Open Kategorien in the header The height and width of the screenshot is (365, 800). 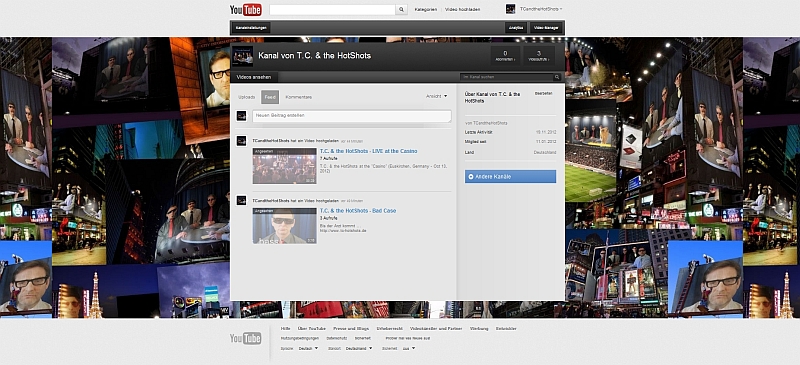(x=426, y=10)
